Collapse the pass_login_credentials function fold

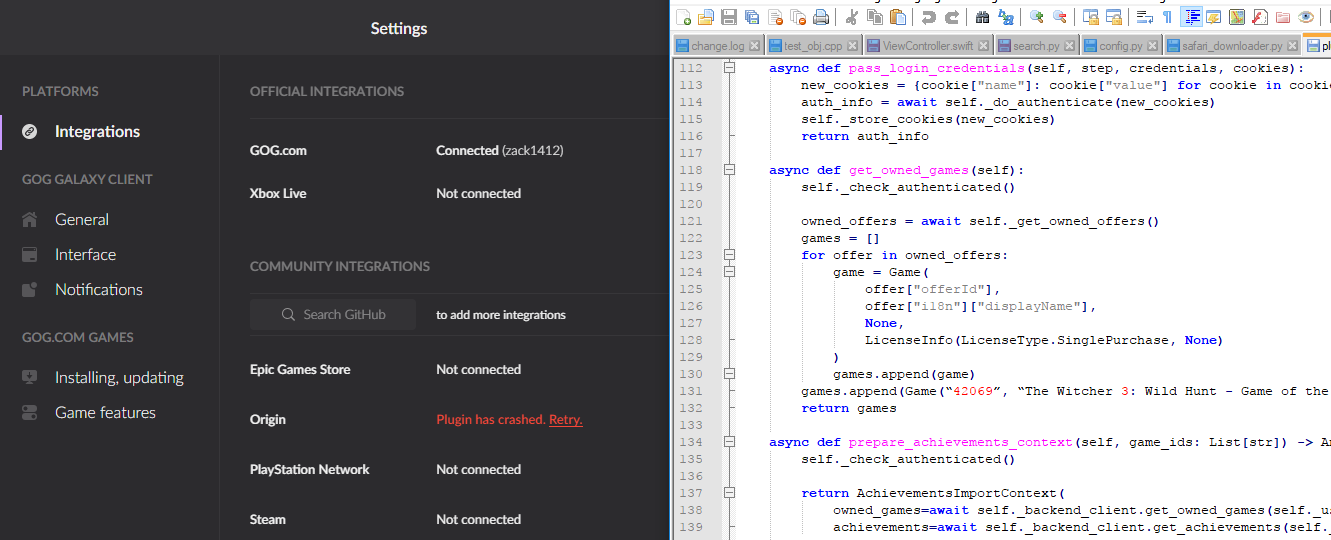pyautogui.click(x=729, y=68)
